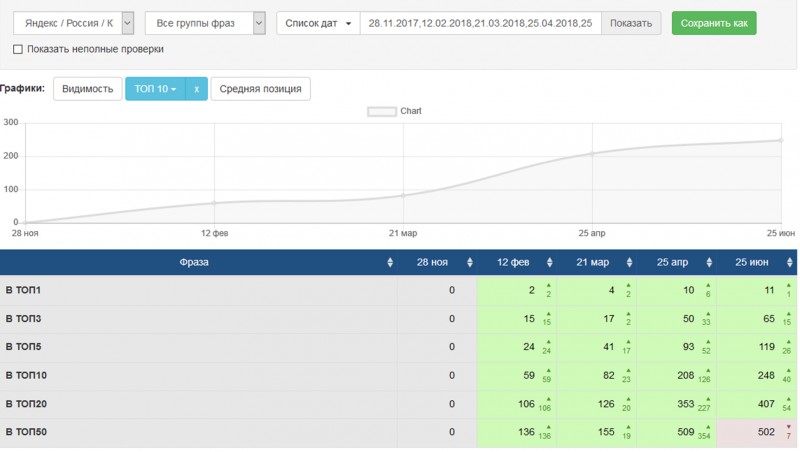Viewport: 800px width, 452px height.
Task: Open the Все группы фраз dropdown
Action: click(x=205, y=23)
